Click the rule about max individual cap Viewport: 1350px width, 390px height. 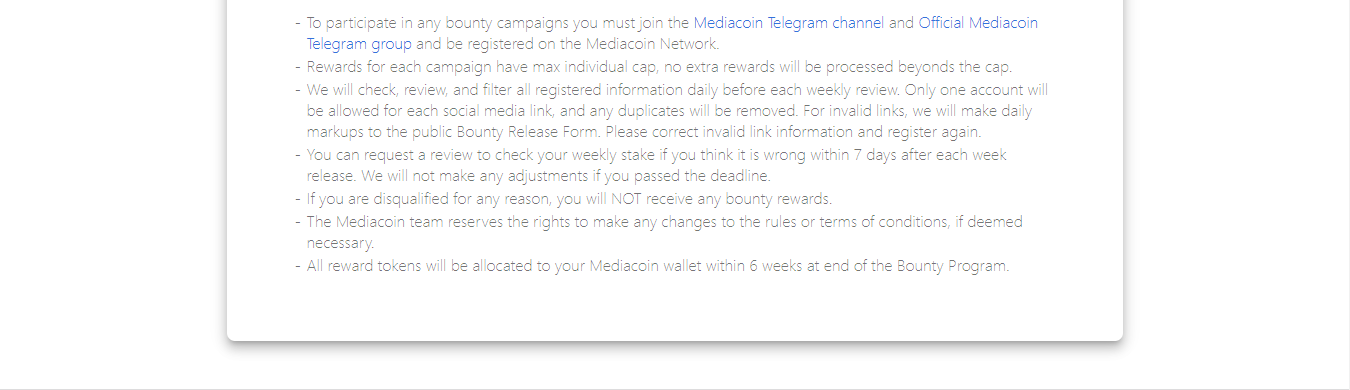659,67
